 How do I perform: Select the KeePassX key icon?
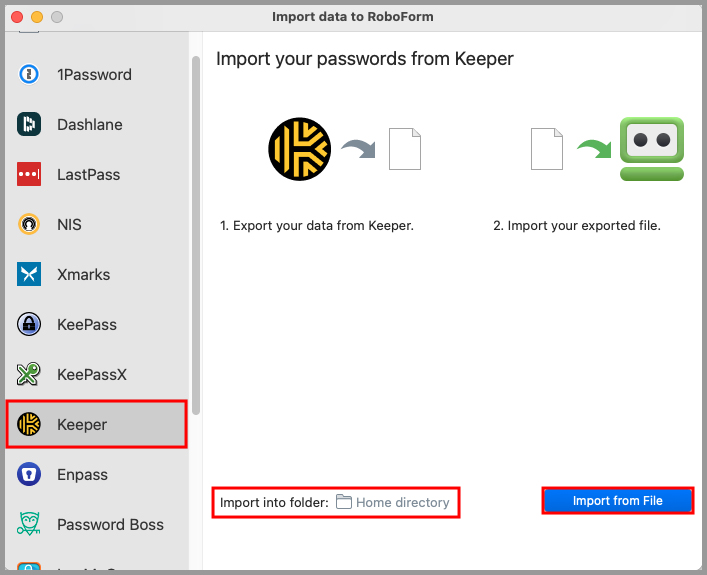pyautogui.click(x=29, y=374)
